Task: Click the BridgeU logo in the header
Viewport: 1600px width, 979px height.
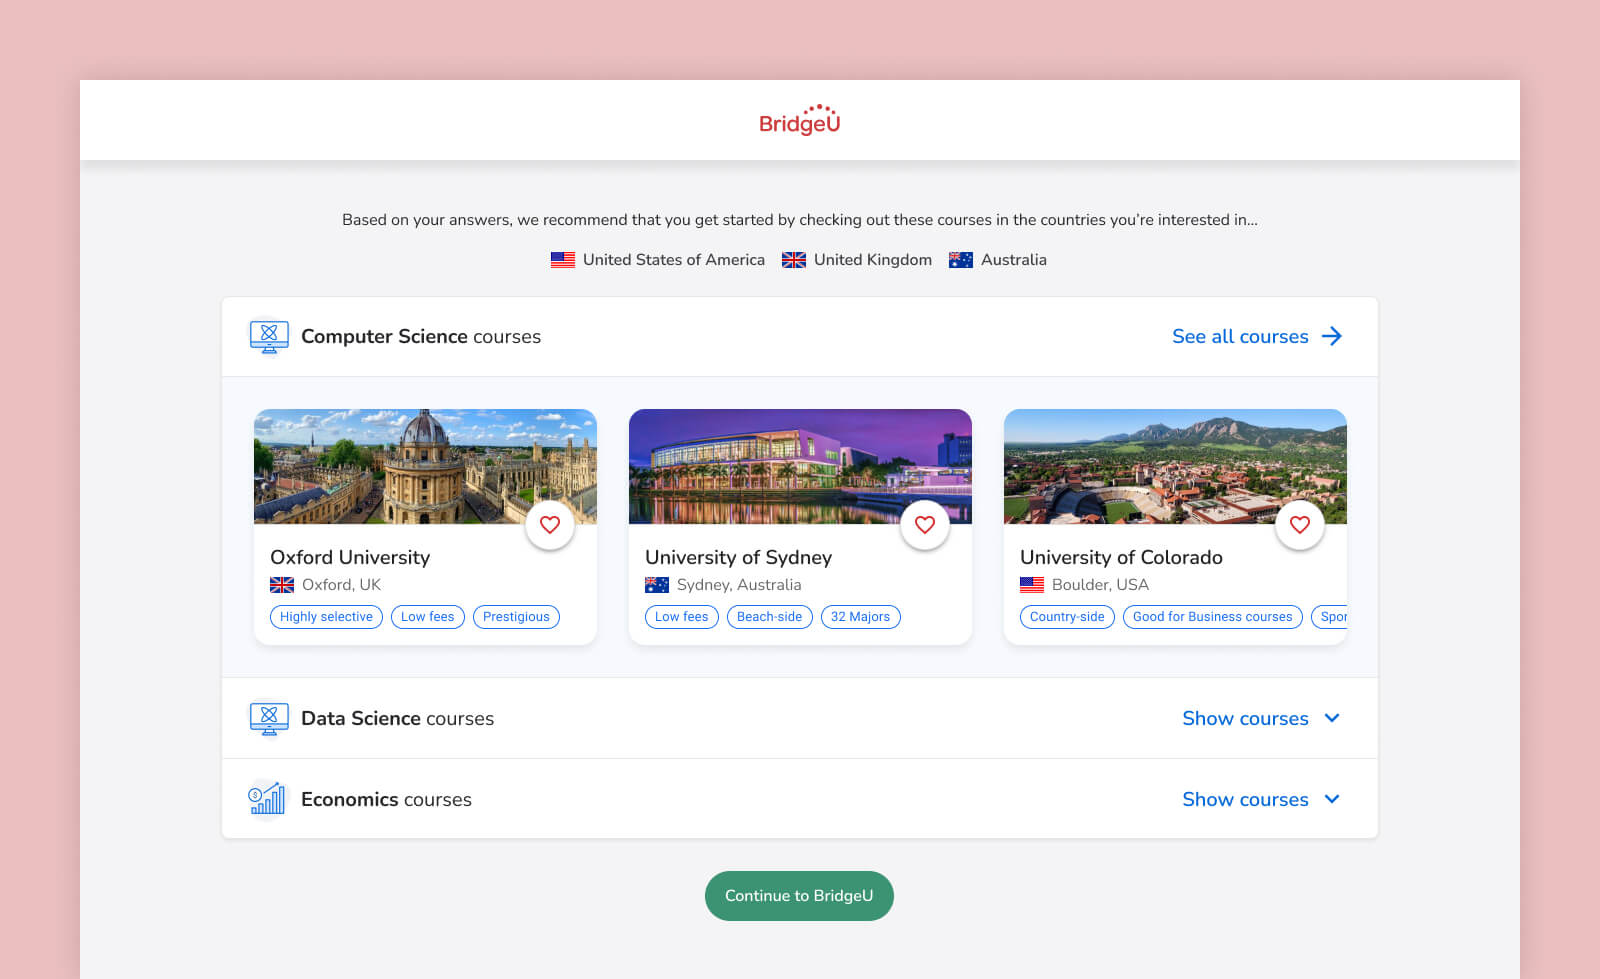Action: coord(799,119)
